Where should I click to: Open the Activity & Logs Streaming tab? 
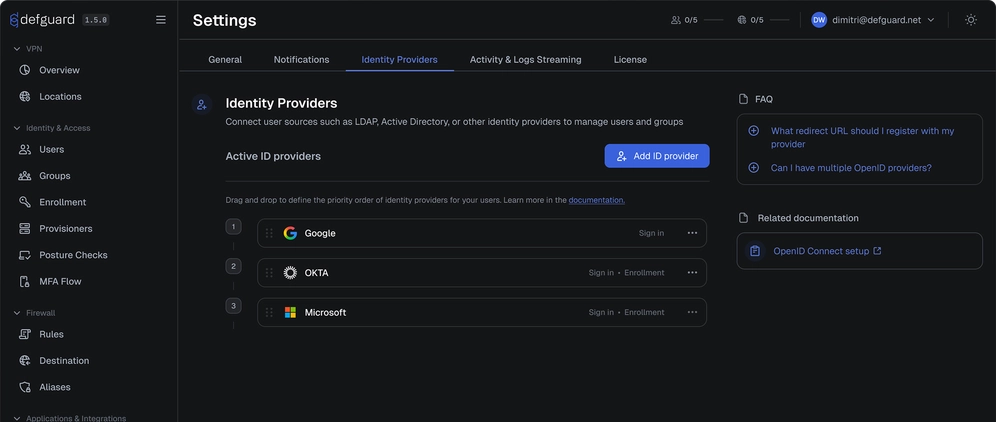click(525, 60)
